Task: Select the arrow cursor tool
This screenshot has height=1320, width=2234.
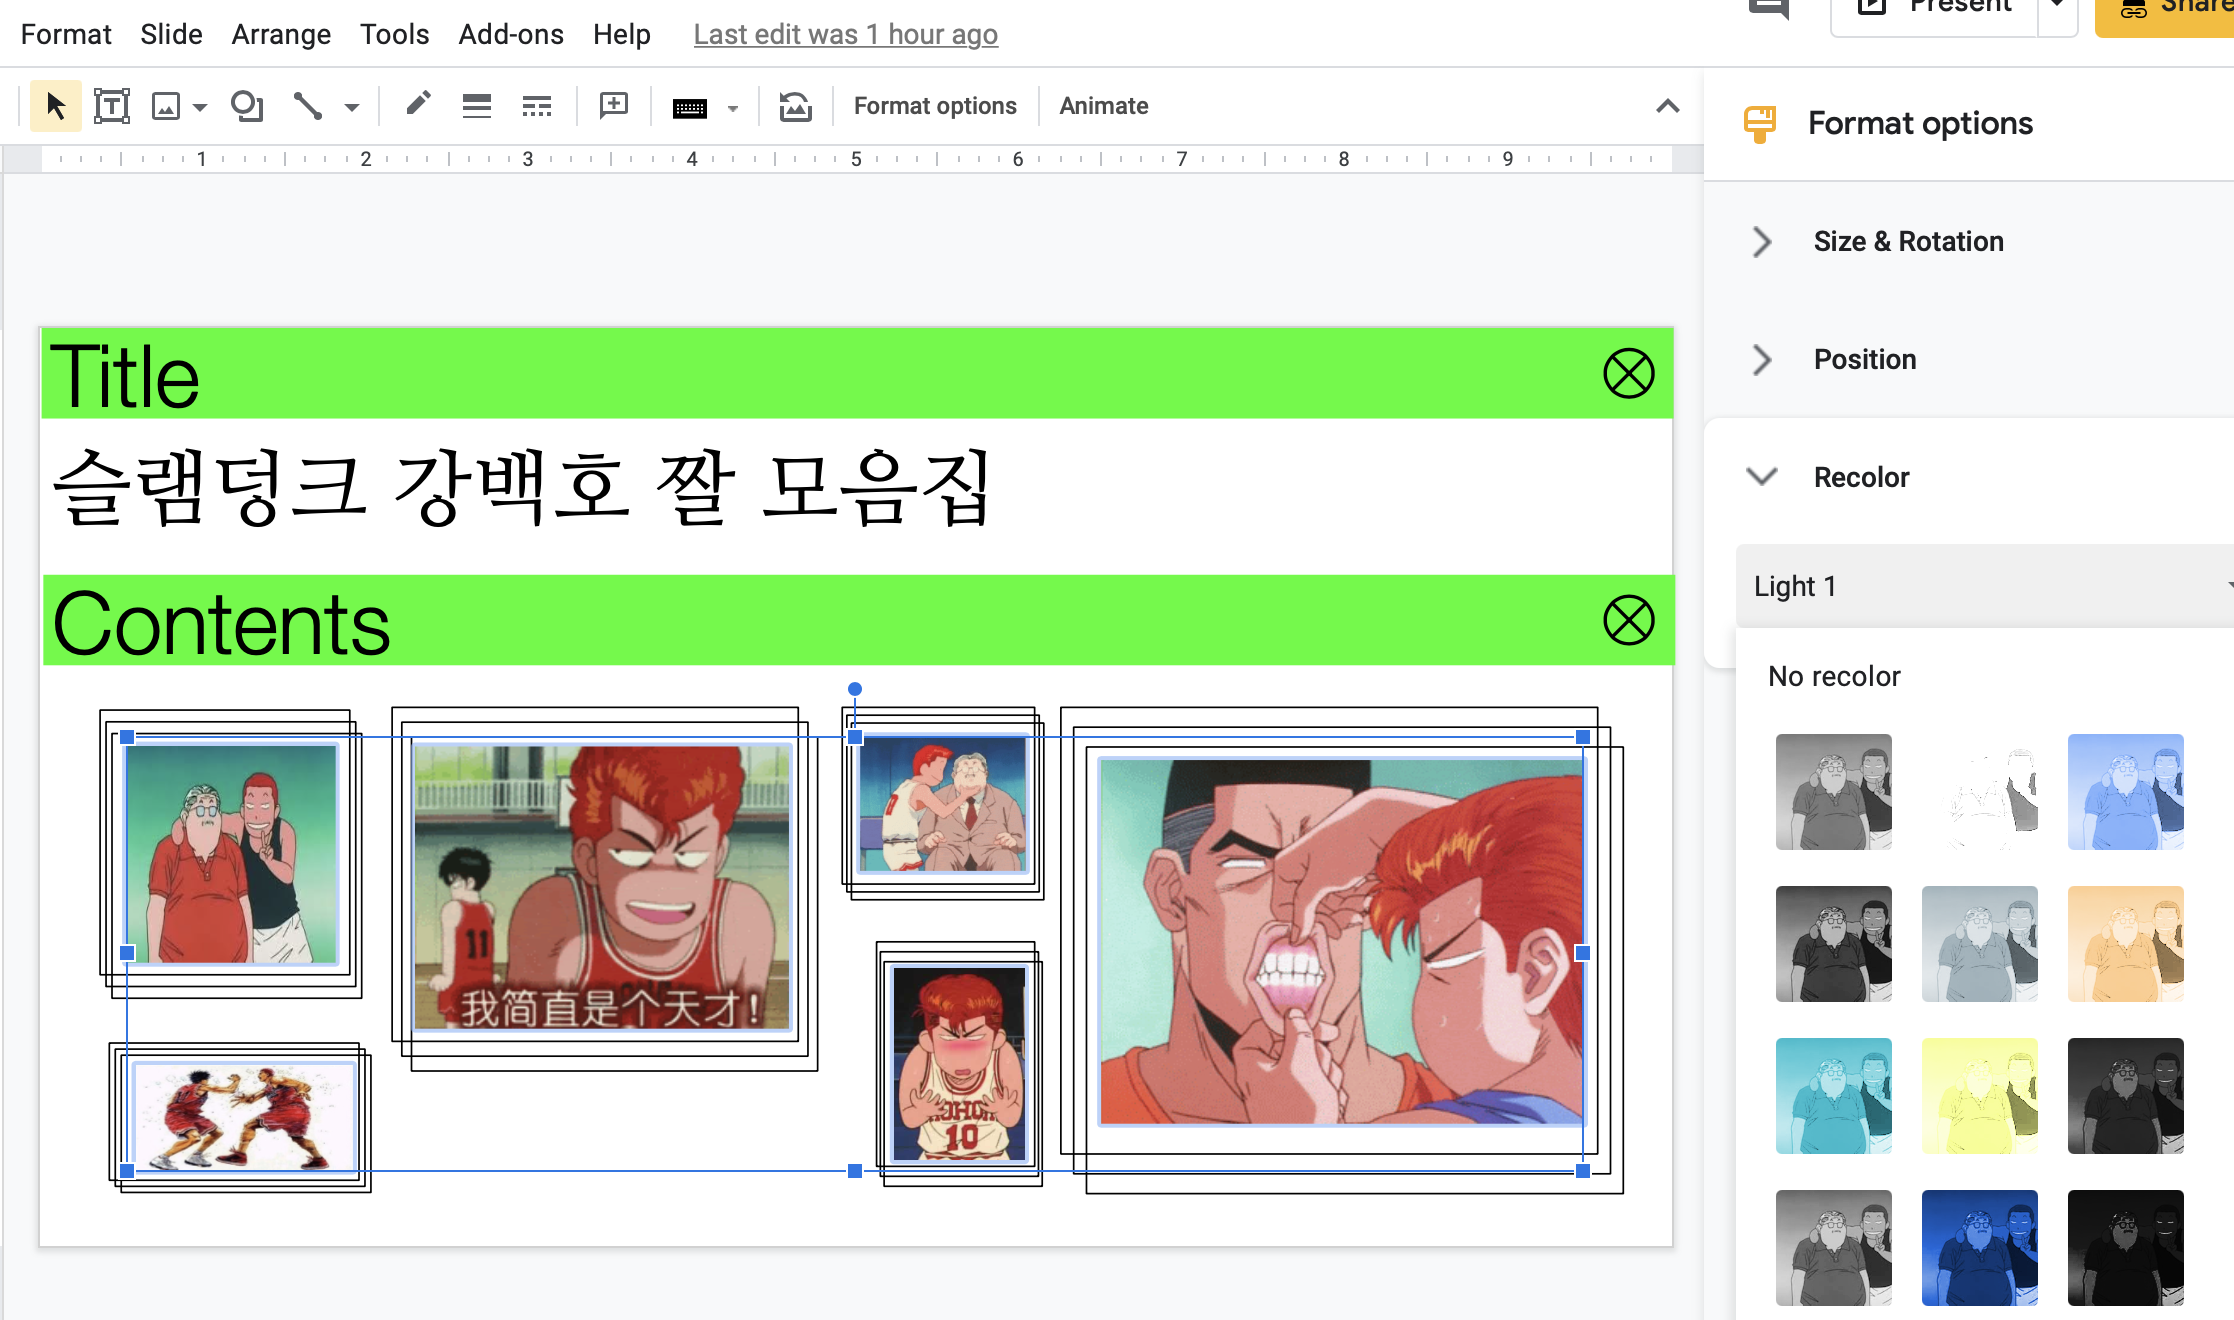Action: click(55, 106)
